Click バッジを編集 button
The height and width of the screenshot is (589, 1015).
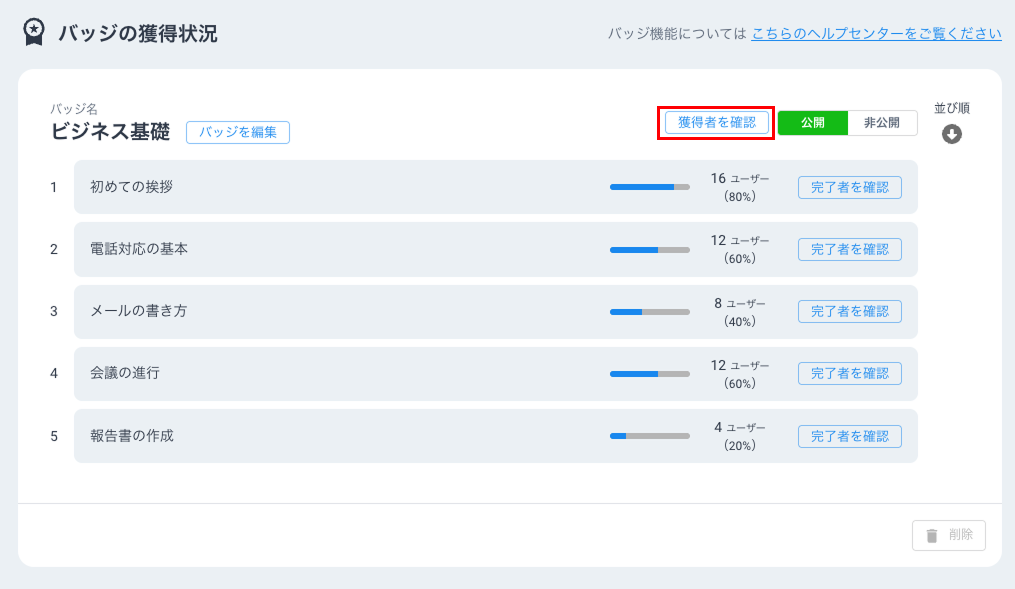coord(238,132)
